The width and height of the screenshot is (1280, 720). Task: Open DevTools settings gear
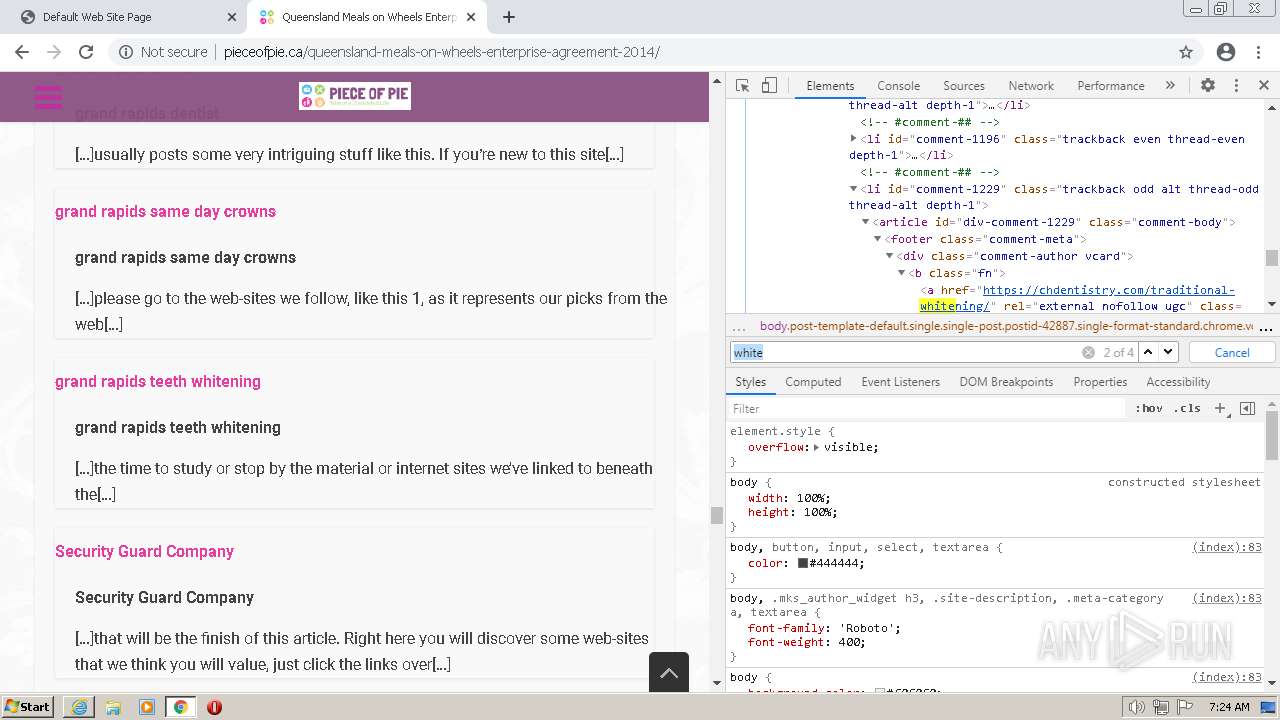pyautogui.click(x=1208, y=85)
